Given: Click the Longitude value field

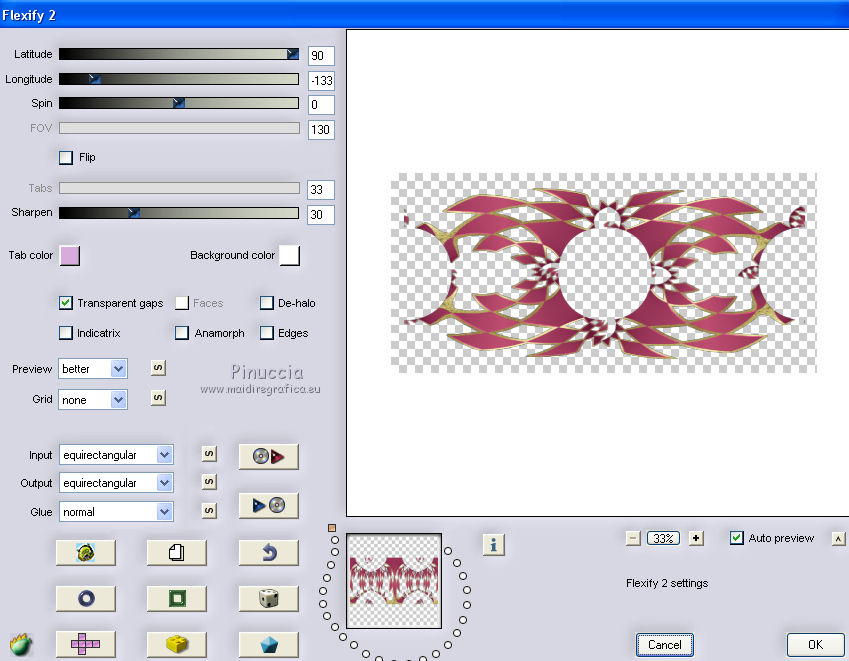Looking at the screenshot, I should (321, 81).
